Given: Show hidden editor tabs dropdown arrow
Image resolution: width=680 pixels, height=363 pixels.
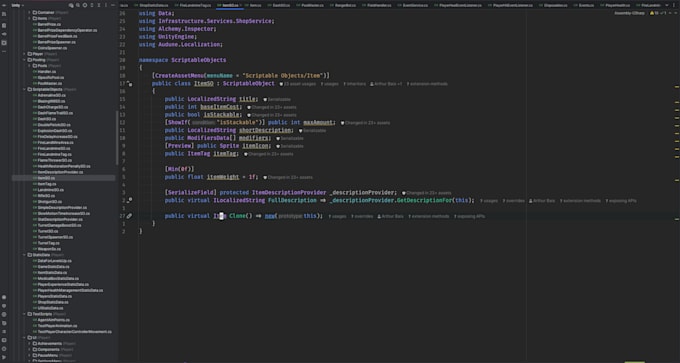Looking at the screenshot, I should click(667, 5).
